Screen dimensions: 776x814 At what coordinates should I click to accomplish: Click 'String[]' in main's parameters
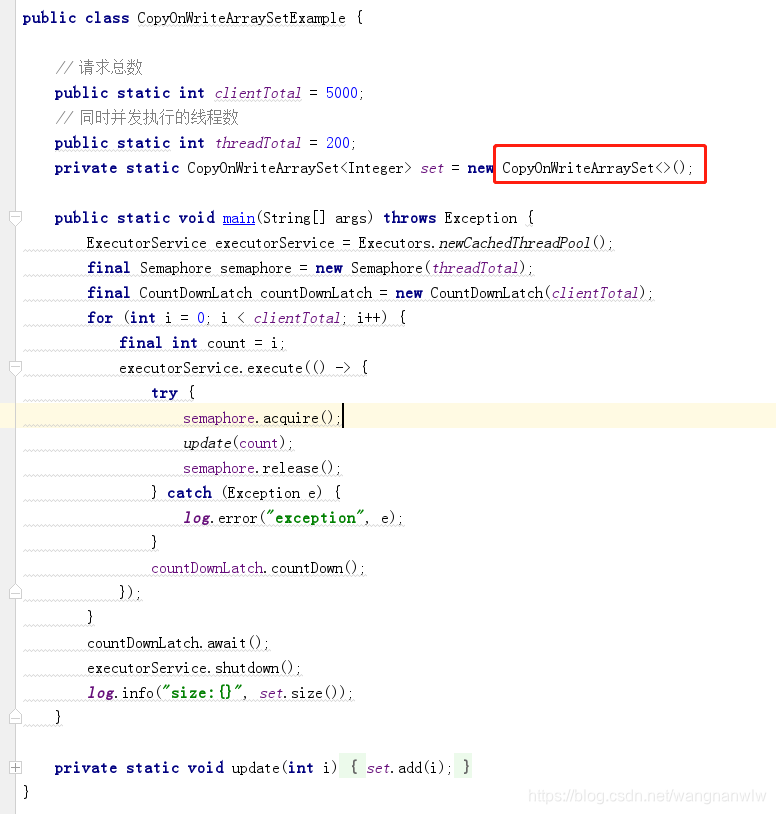[294, 218]
